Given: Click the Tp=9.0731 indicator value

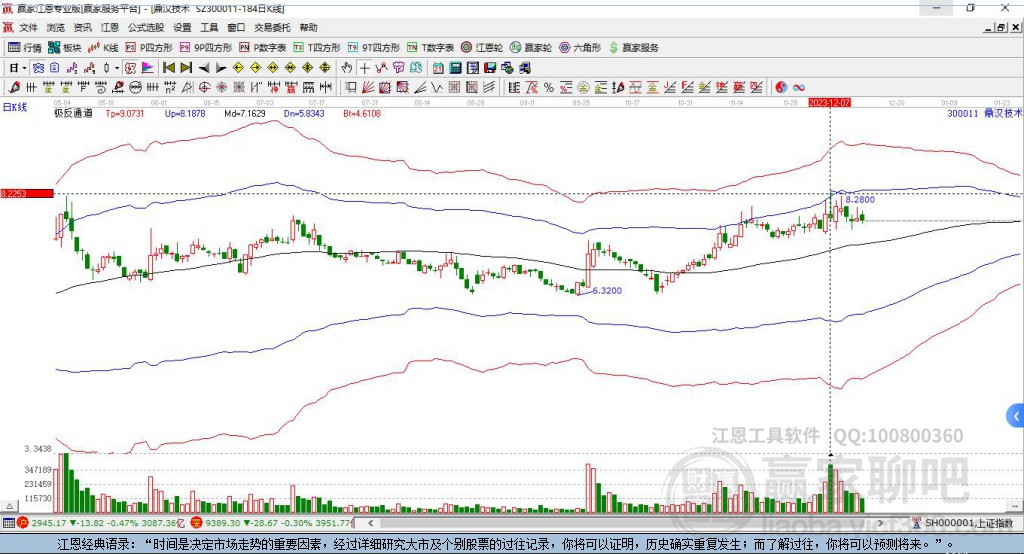Looking at the screenshot, I should click(125, 114).
